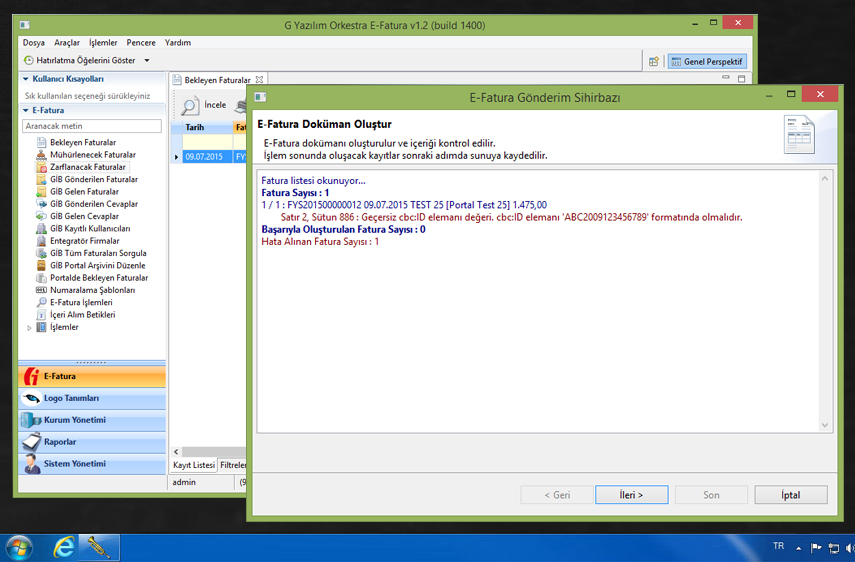Viewport: 855px width, 562px height.
Task: Select Zarflanacak Faturalar tree item
Action: tap(87, 167)
